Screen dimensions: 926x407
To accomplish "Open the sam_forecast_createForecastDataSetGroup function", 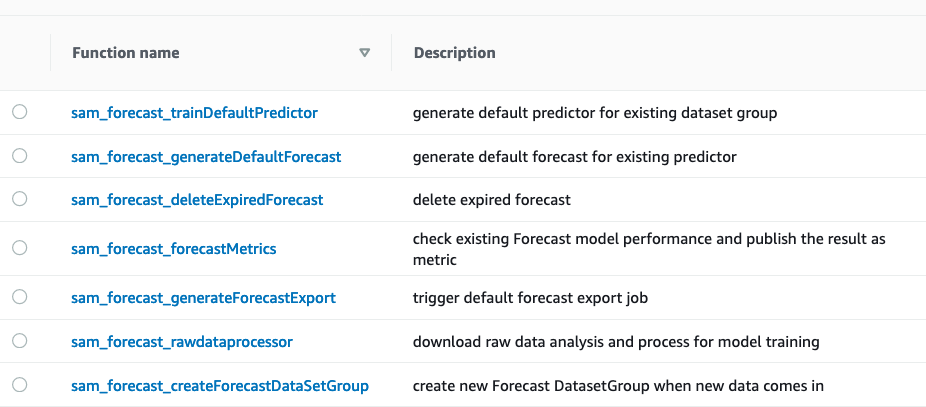I will click(220, 386).
